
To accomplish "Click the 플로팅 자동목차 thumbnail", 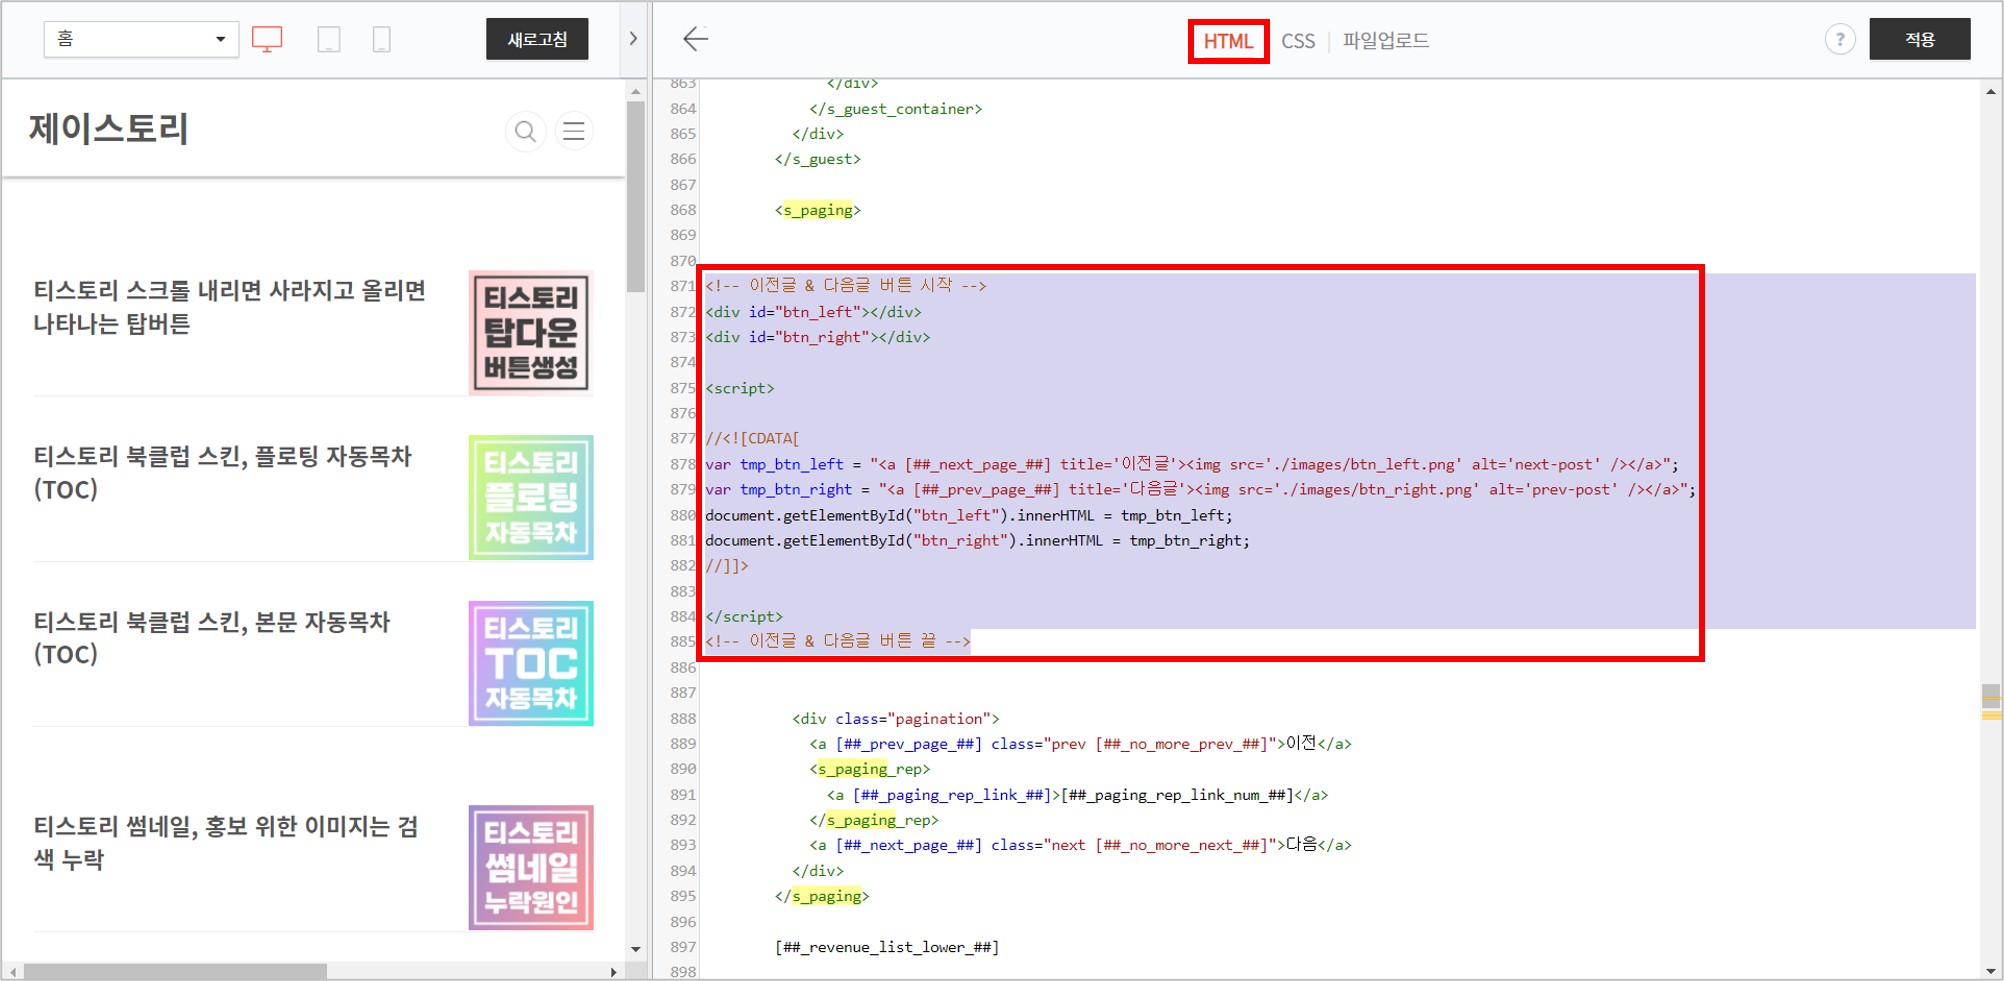I will tap(531, 497).
